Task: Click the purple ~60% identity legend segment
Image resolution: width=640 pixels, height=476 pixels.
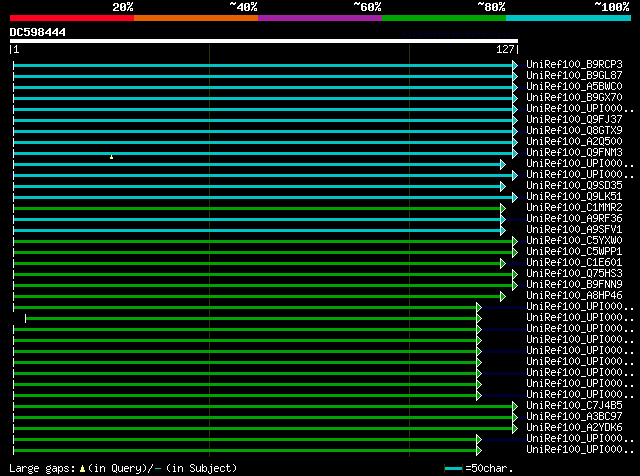Action: point(320,18)
